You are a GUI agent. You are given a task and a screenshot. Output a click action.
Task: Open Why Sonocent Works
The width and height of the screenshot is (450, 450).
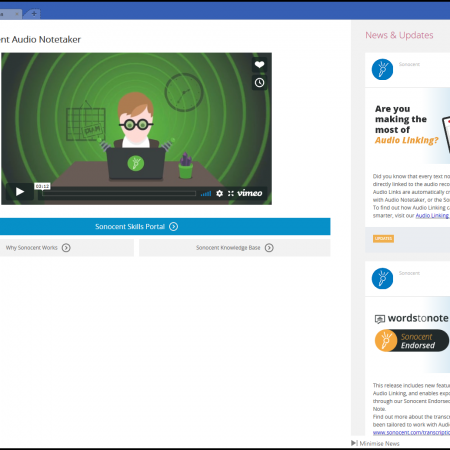(67, 248)
